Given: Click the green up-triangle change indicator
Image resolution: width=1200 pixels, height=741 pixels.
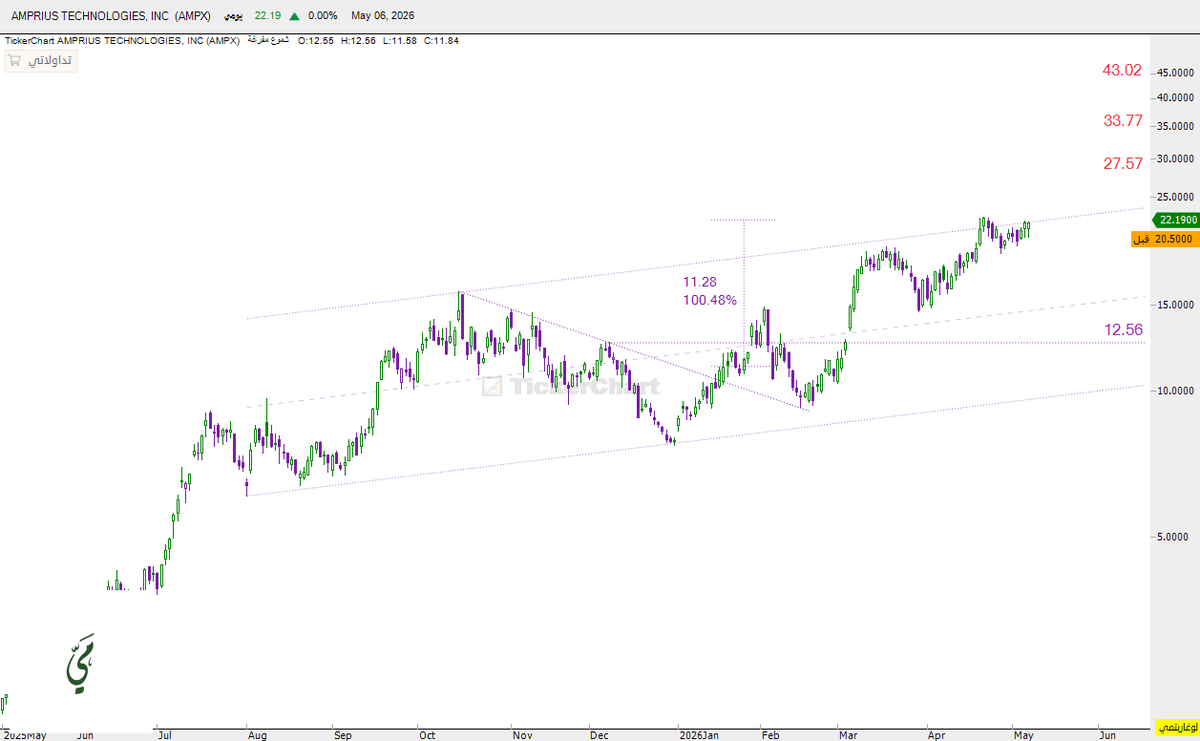Looking at the screenshot, I should click(294, 16).
